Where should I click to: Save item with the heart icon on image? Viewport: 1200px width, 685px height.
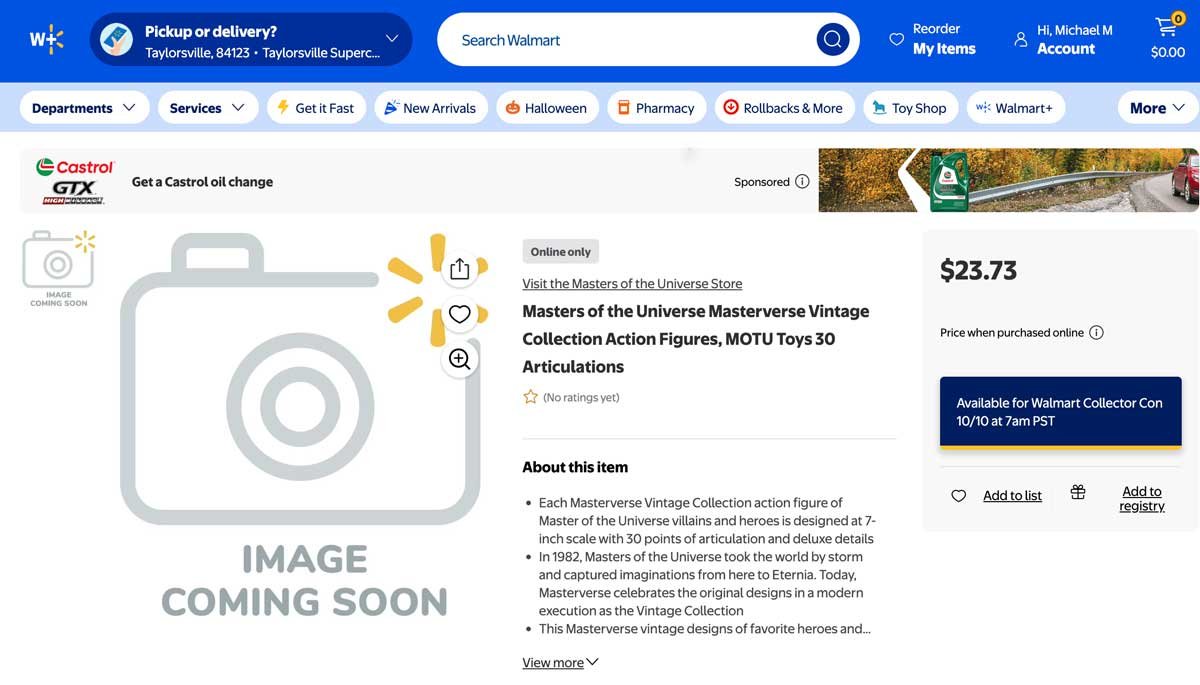point(459,313)
